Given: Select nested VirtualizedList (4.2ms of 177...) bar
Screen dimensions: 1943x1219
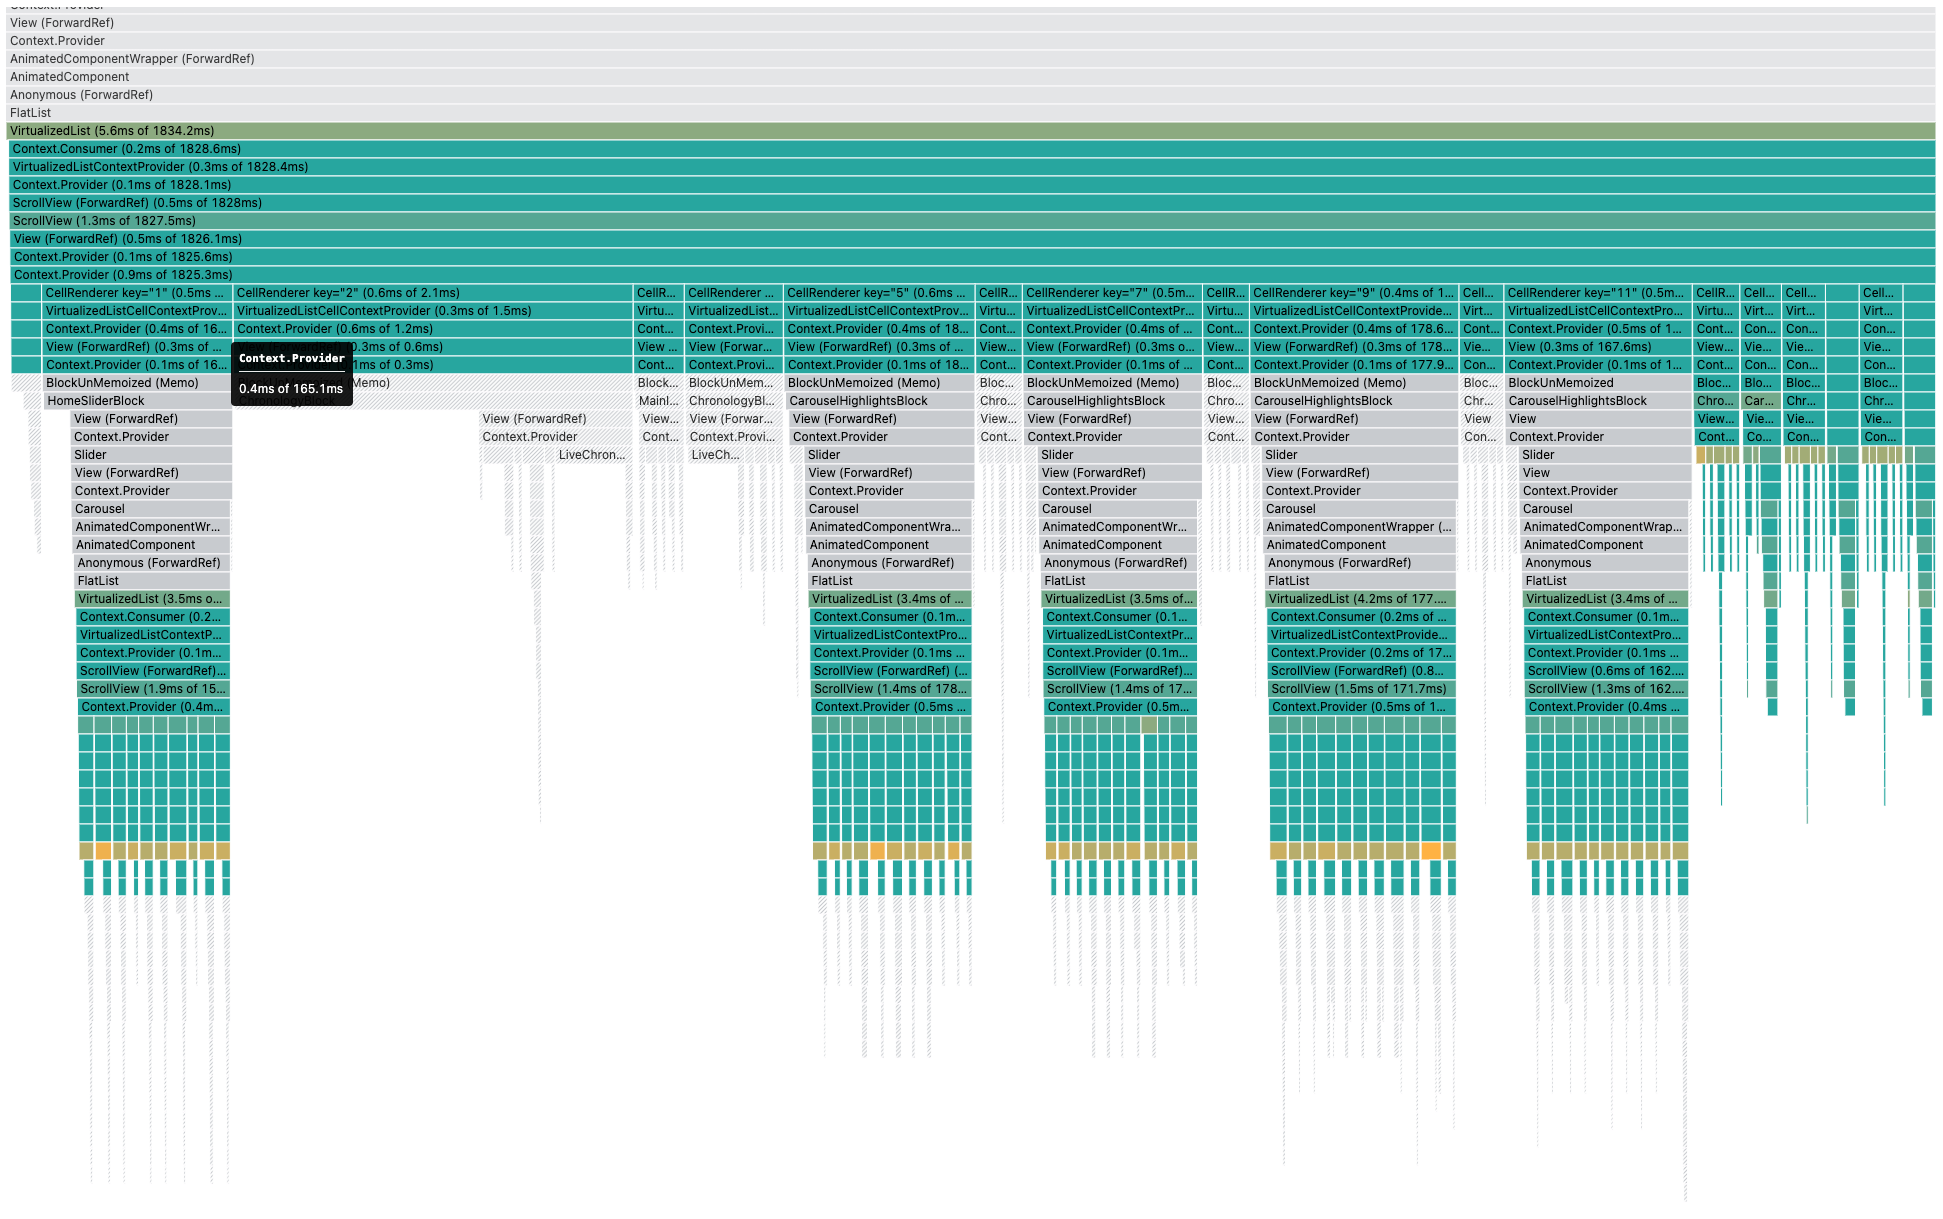Looking at the screenshot, I should click(x=1360, y=599).
